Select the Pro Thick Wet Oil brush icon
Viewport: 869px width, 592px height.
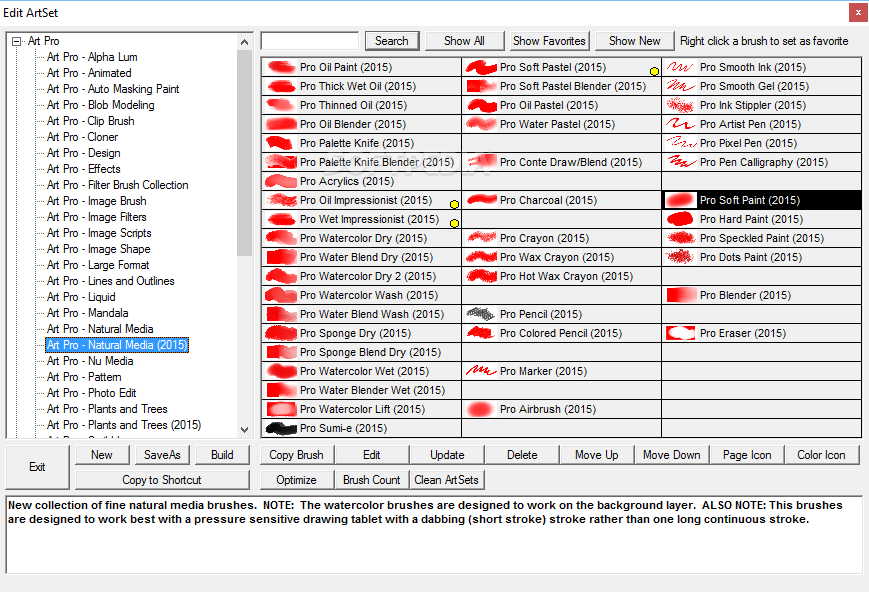(281, 86)
